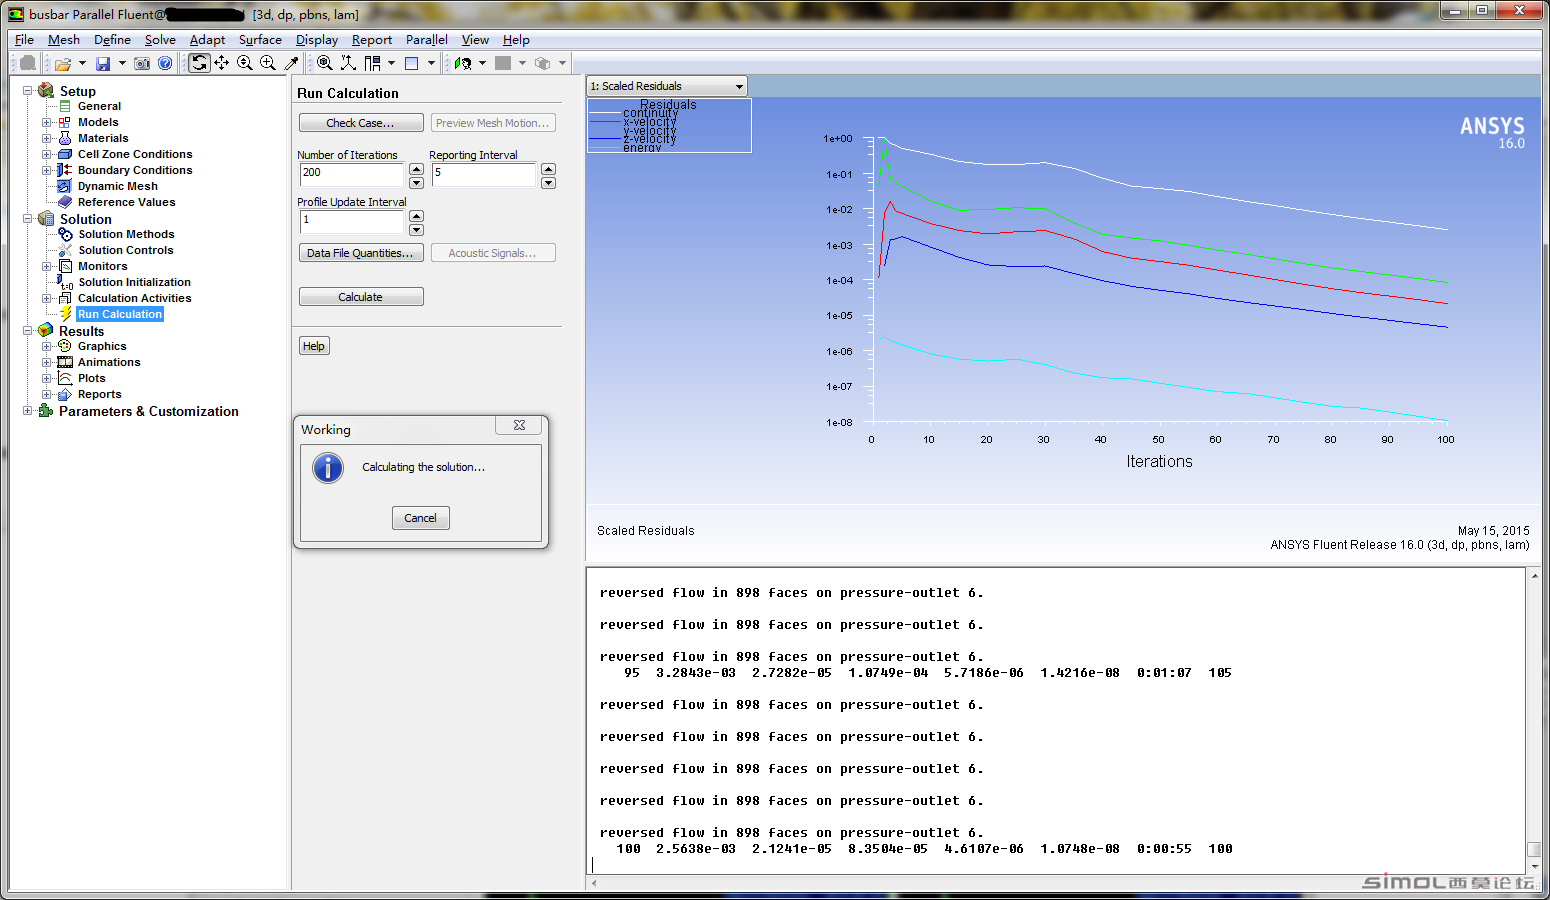Select Animations under Results
The height and width of the screenshot is (900, 1550).
[109, 362]
